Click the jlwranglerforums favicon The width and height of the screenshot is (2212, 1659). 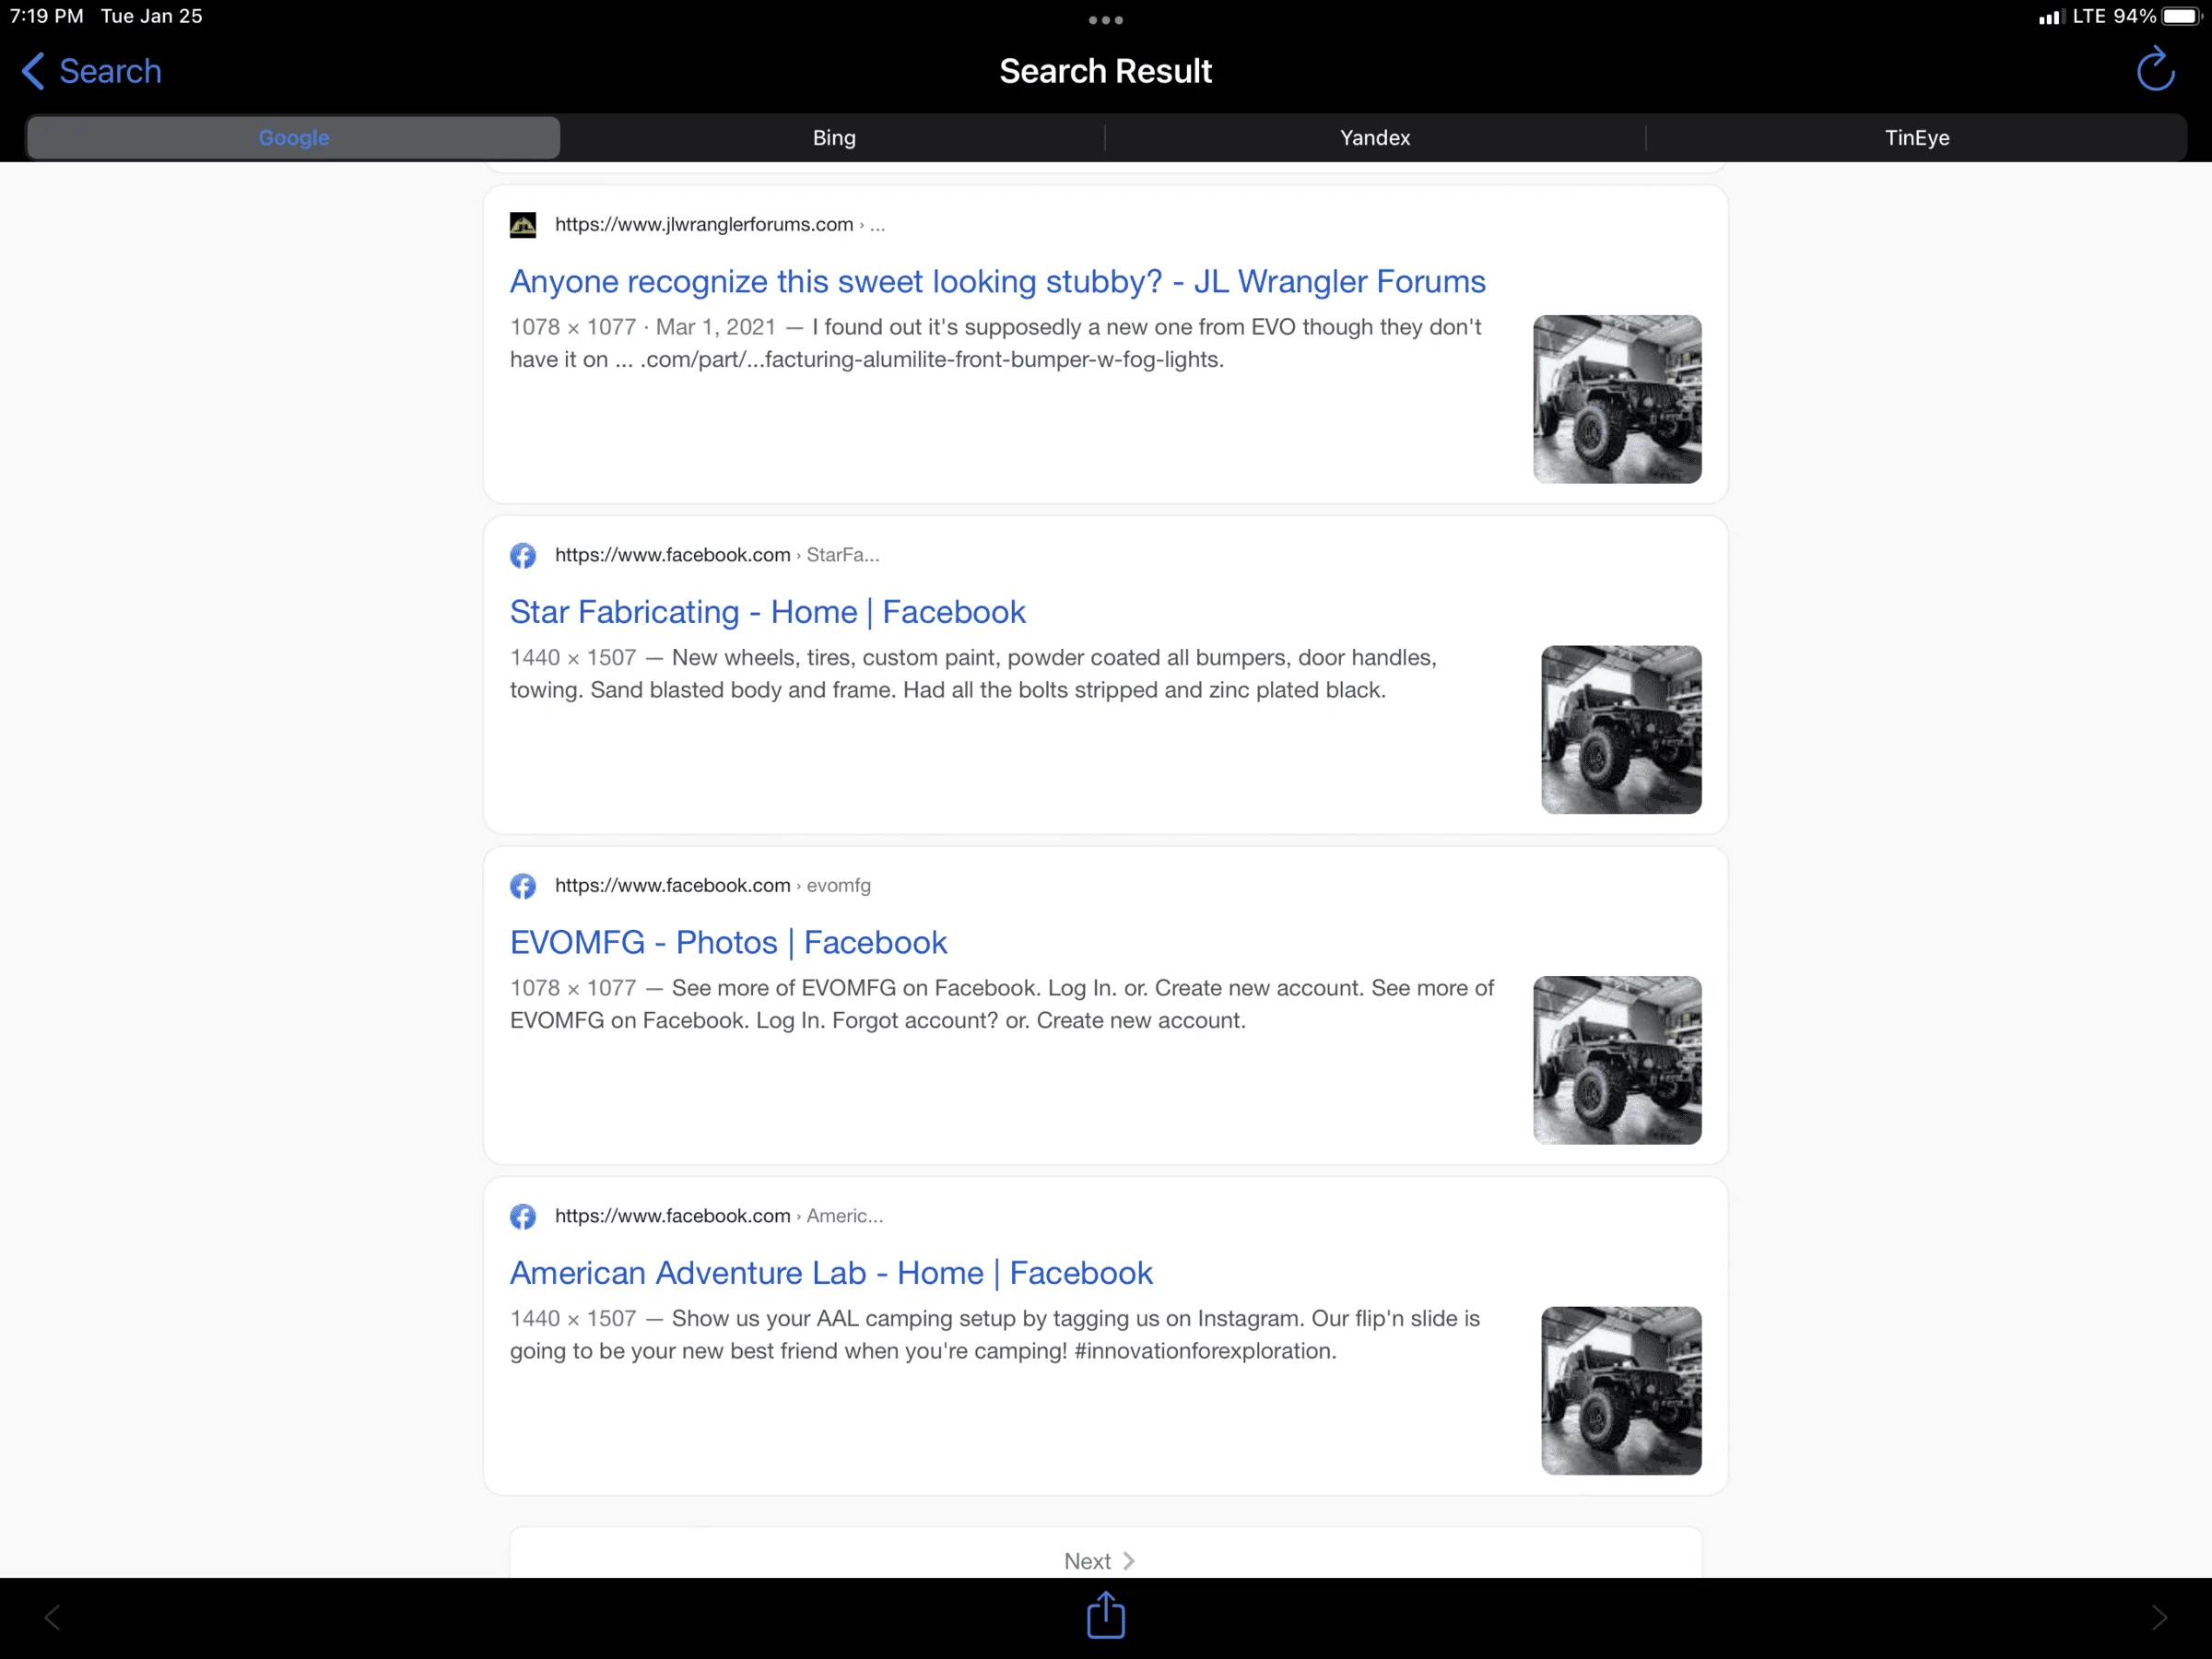[523, 225]
